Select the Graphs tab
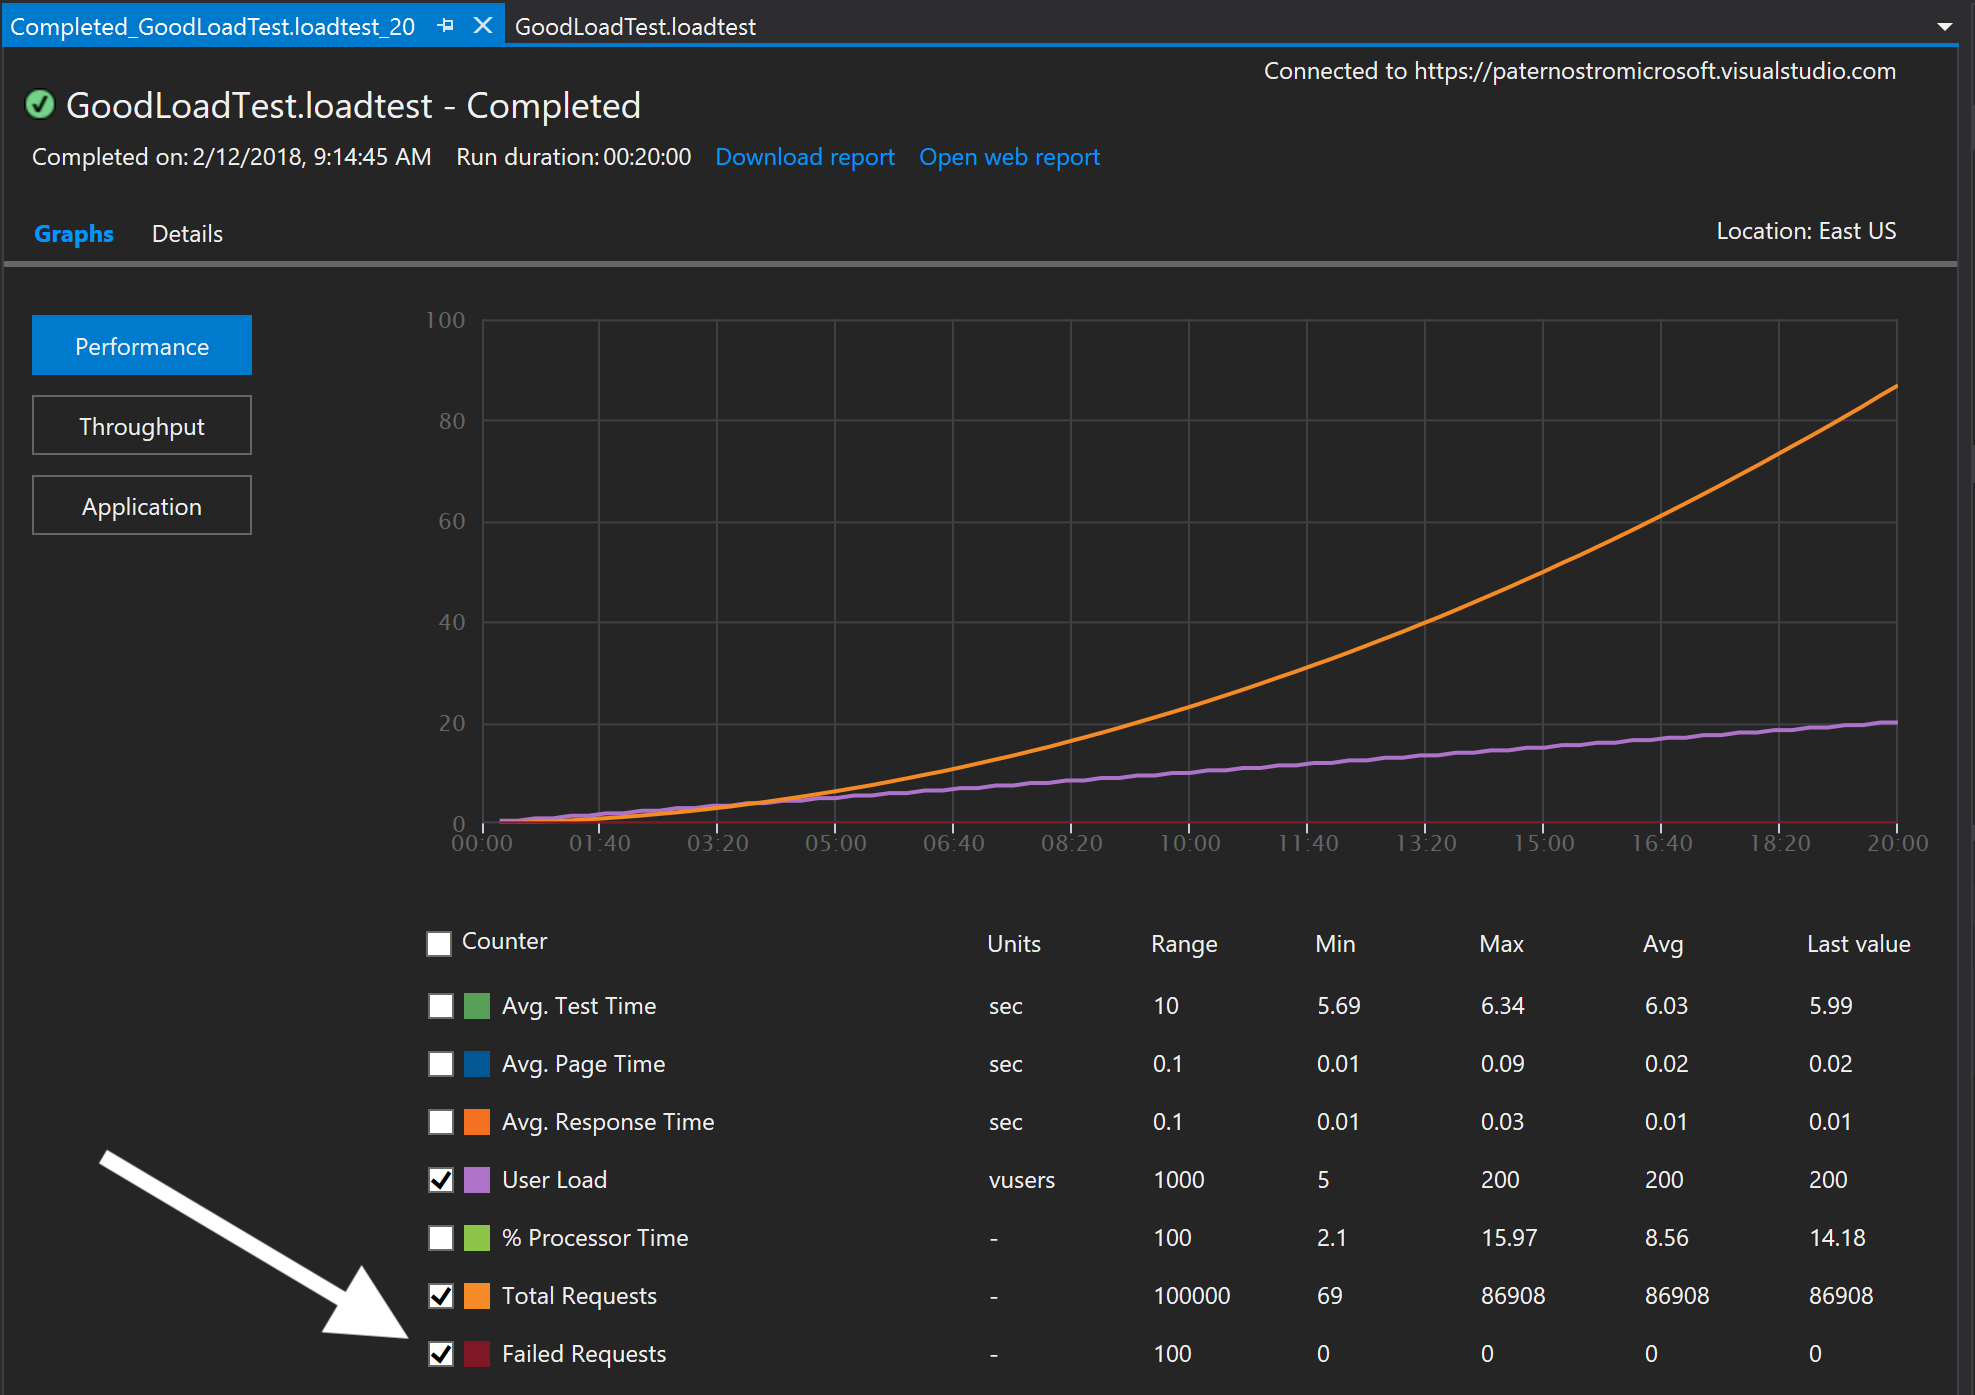Screen dimensions: 1975x1395 tap(74, 234)
